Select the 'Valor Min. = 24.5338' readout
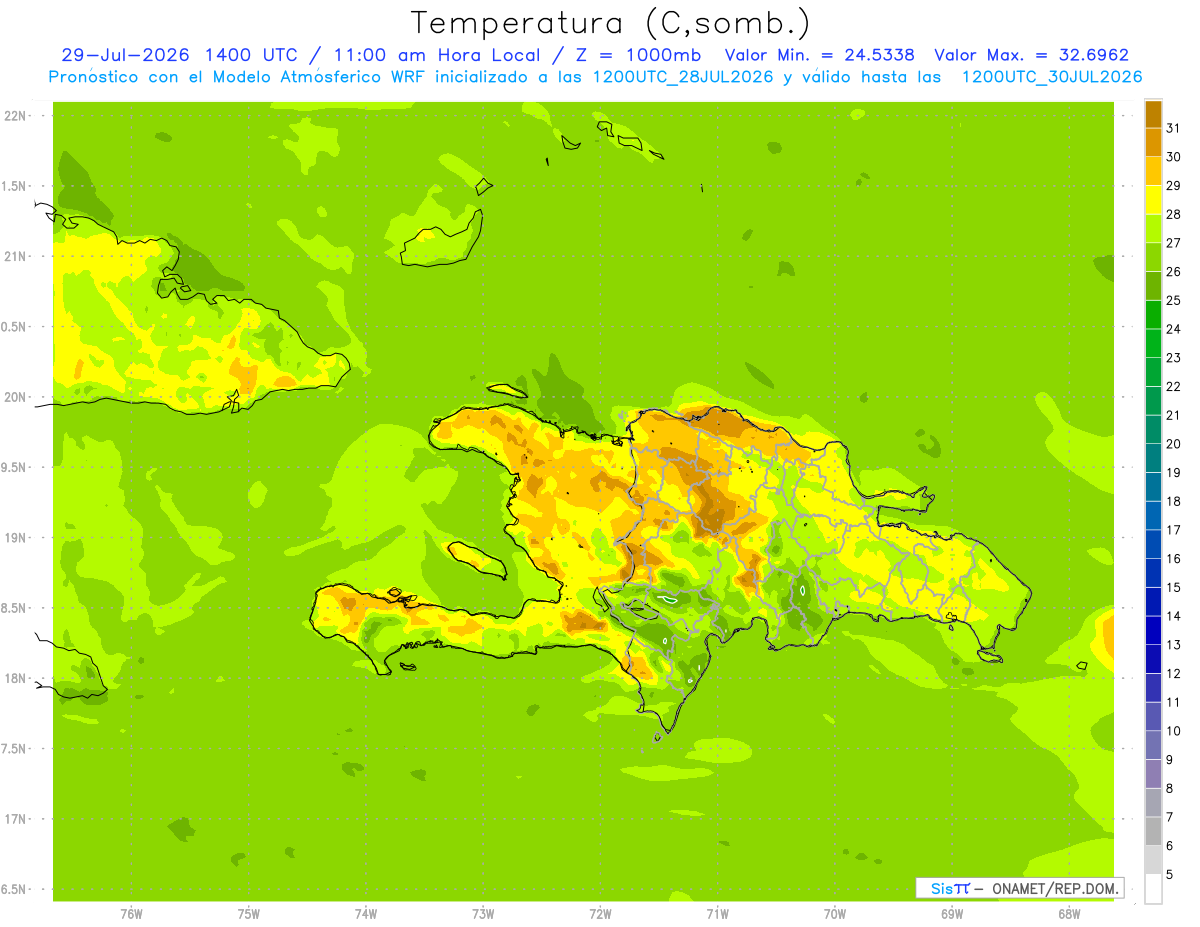The height and width of the screenshot is (927, 1200). [819, 55]
